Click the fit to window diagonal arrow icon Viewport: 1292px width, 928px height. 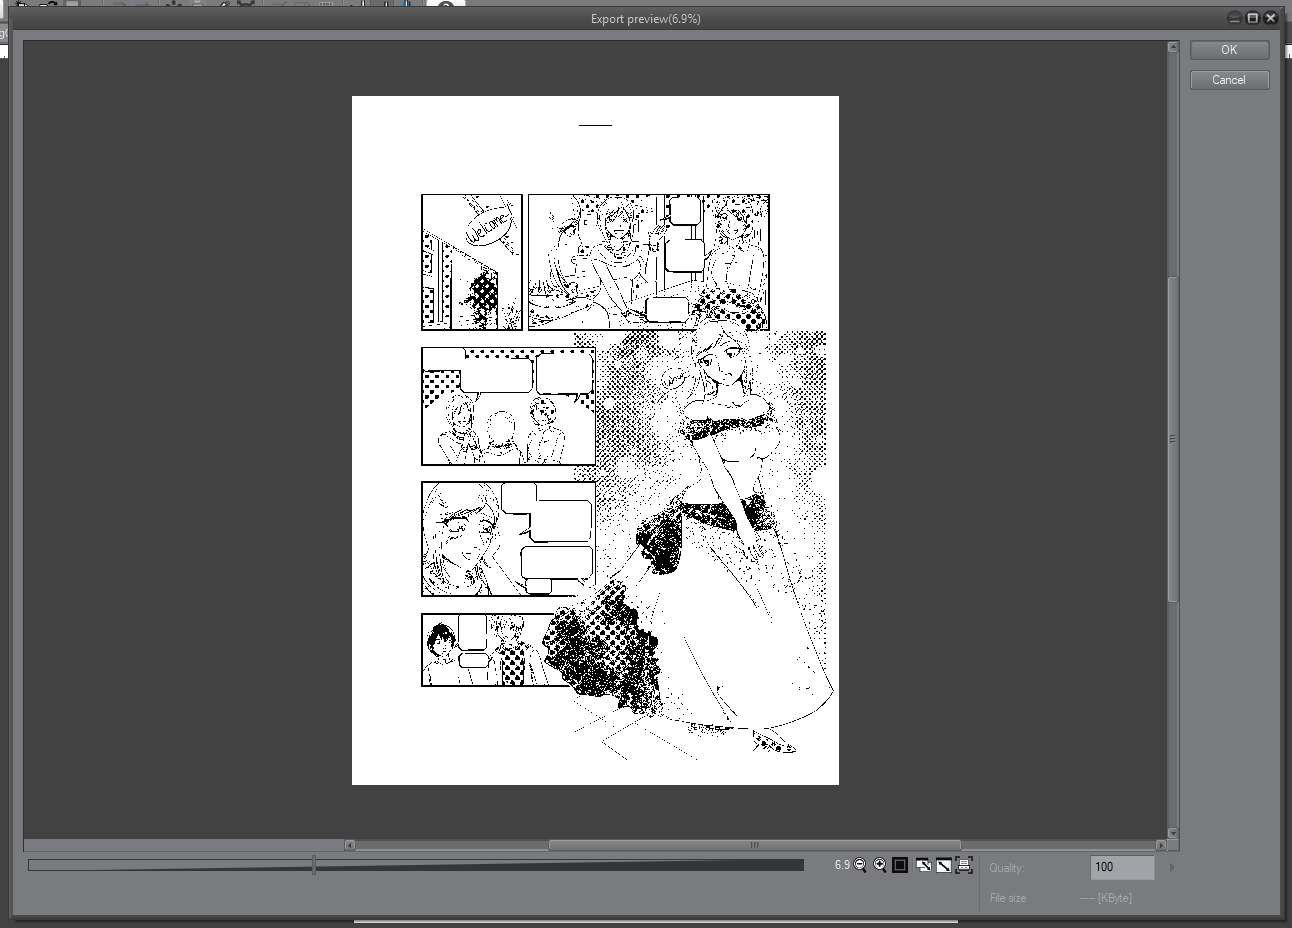[943, 865]
